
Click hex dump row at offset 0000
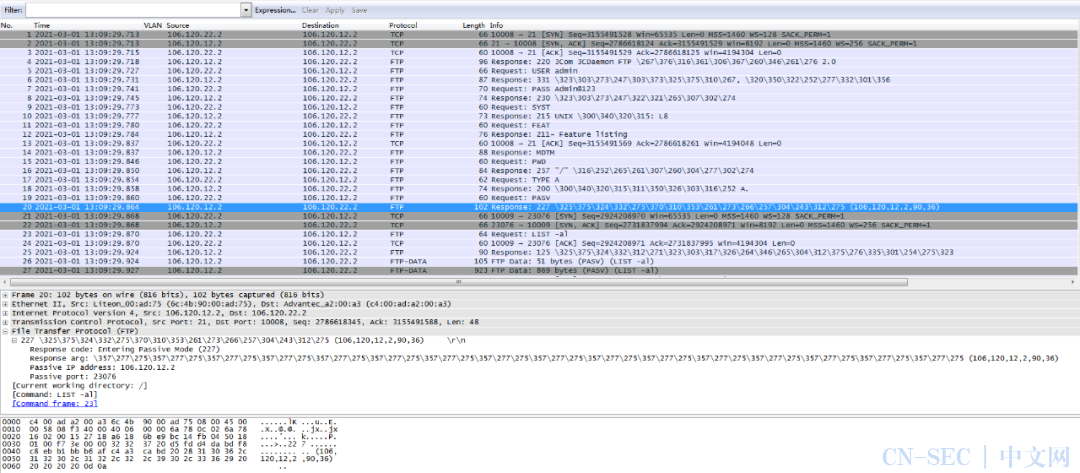pos(170,421)
